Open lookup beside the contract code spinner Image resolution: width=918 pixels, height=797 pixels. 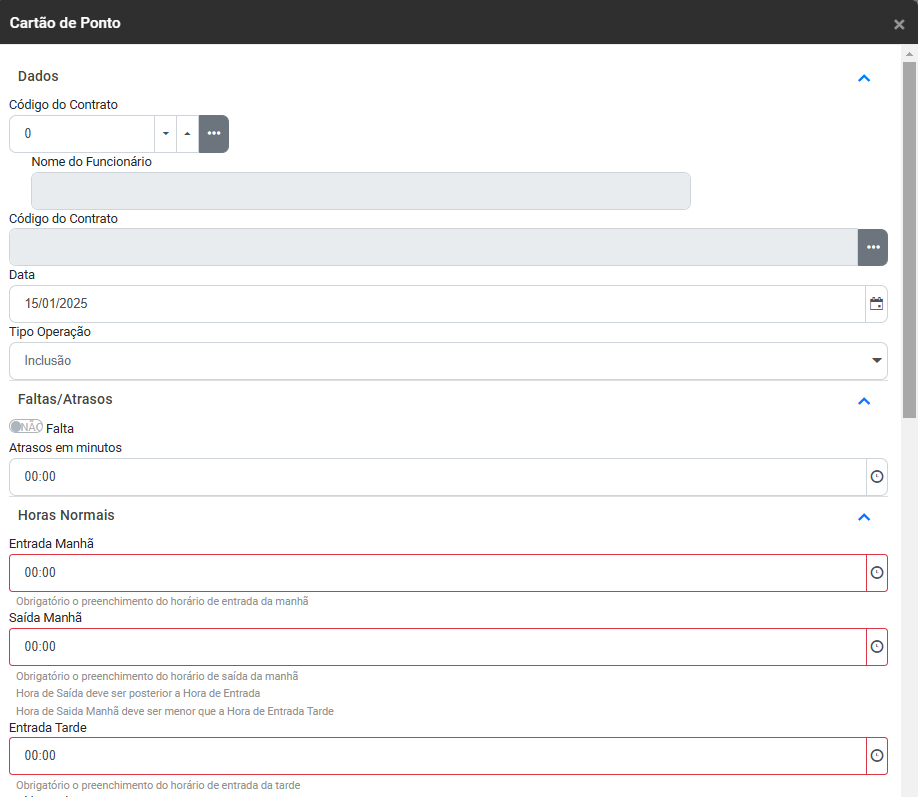(x=214, y=134)
